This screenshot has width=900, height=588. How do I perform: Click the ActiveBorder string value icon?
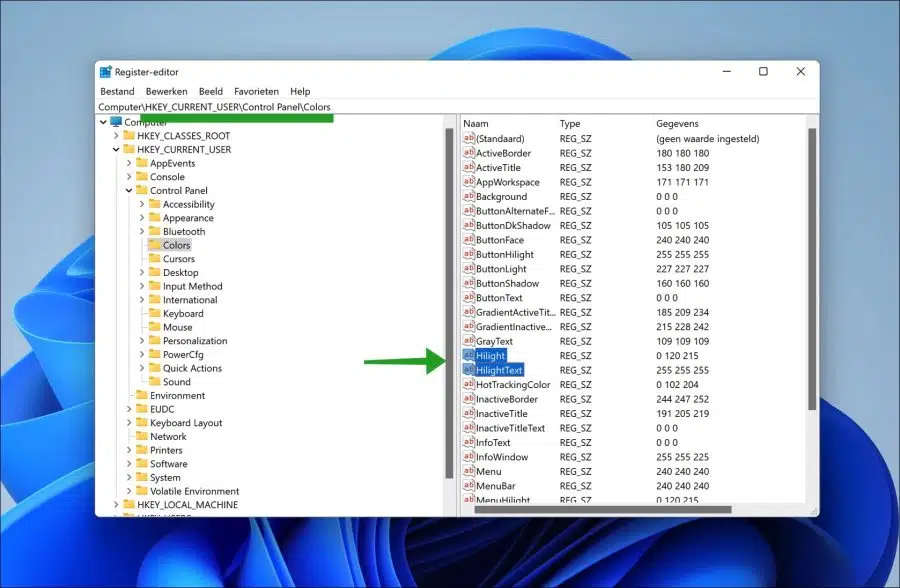pos(469,153)
